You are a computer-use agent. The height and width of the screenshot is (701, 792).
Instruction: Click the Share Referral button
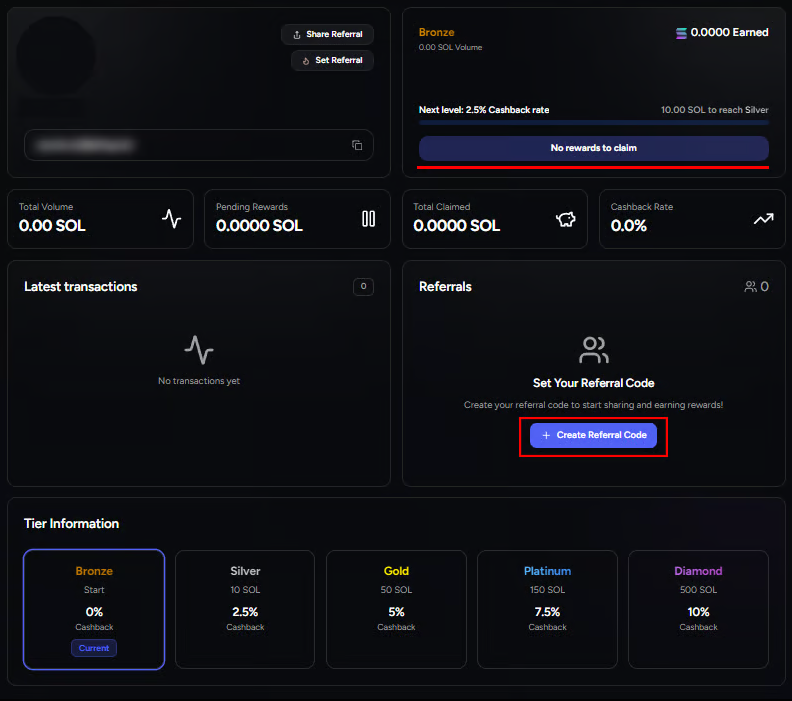click(x=327, y=34)
